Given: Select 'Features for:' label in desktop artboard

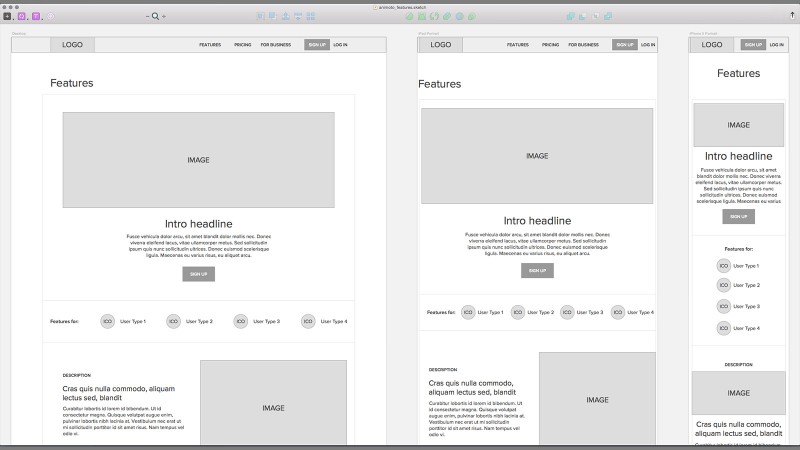Looking at the screenshot, I should [64, 321].
